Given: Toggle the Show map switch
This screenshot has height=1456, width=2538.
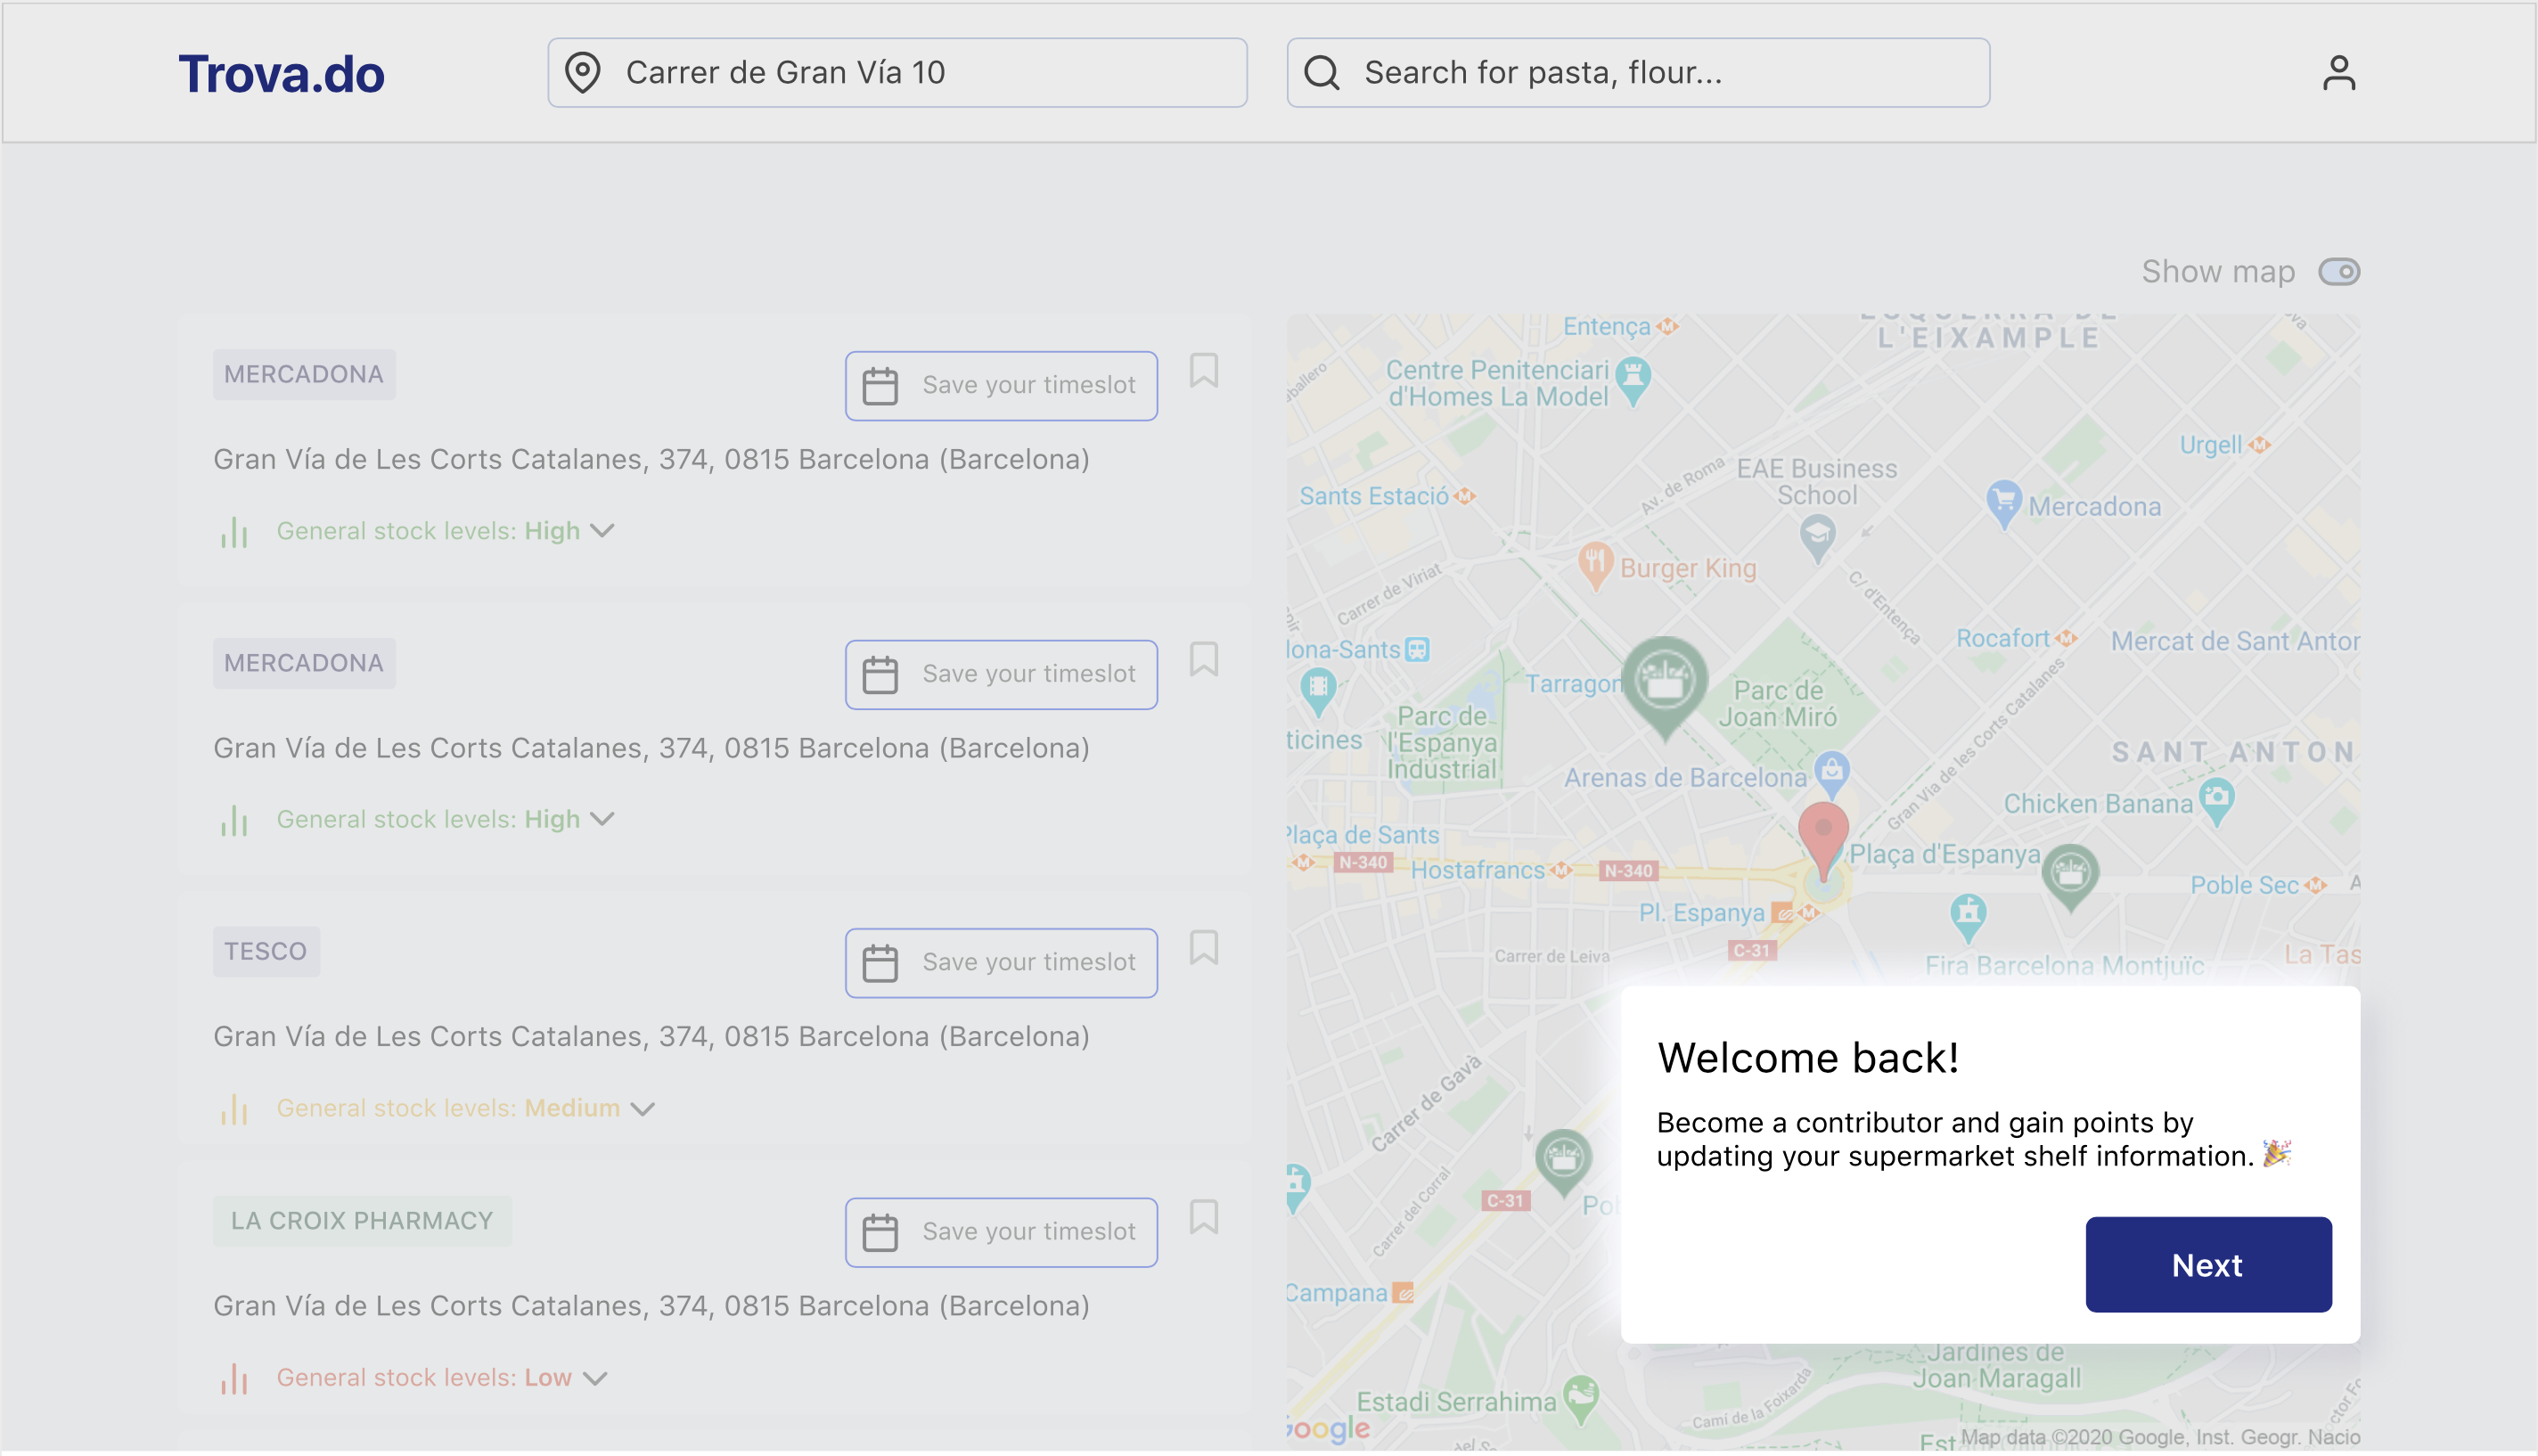Looking at the screenshot, I should click(x=2339, y=271).
